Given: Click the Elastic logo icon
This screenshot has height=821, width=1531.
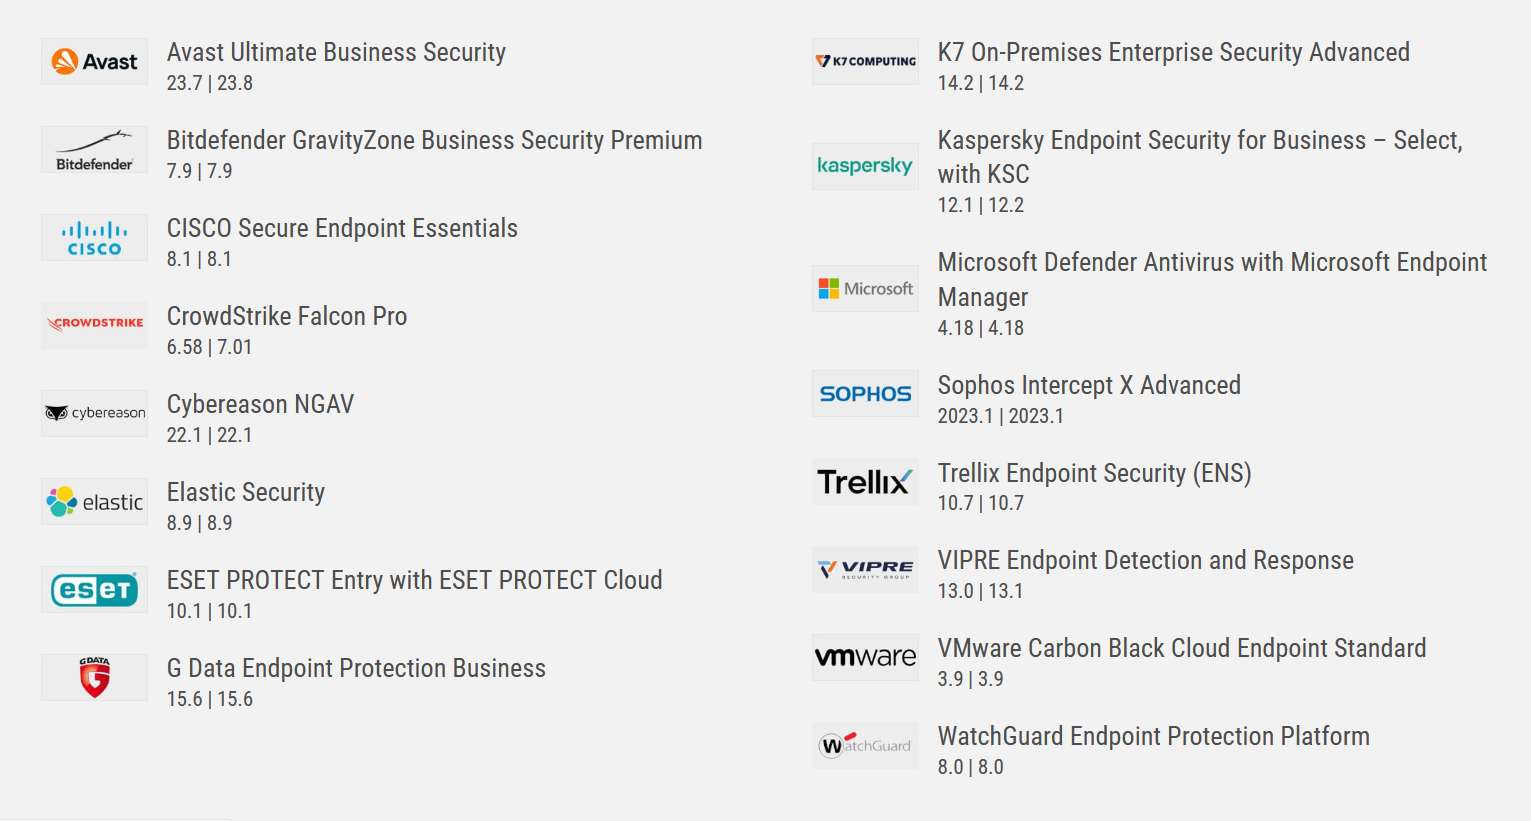Looking at the screenshot, I should coord(94,501).
